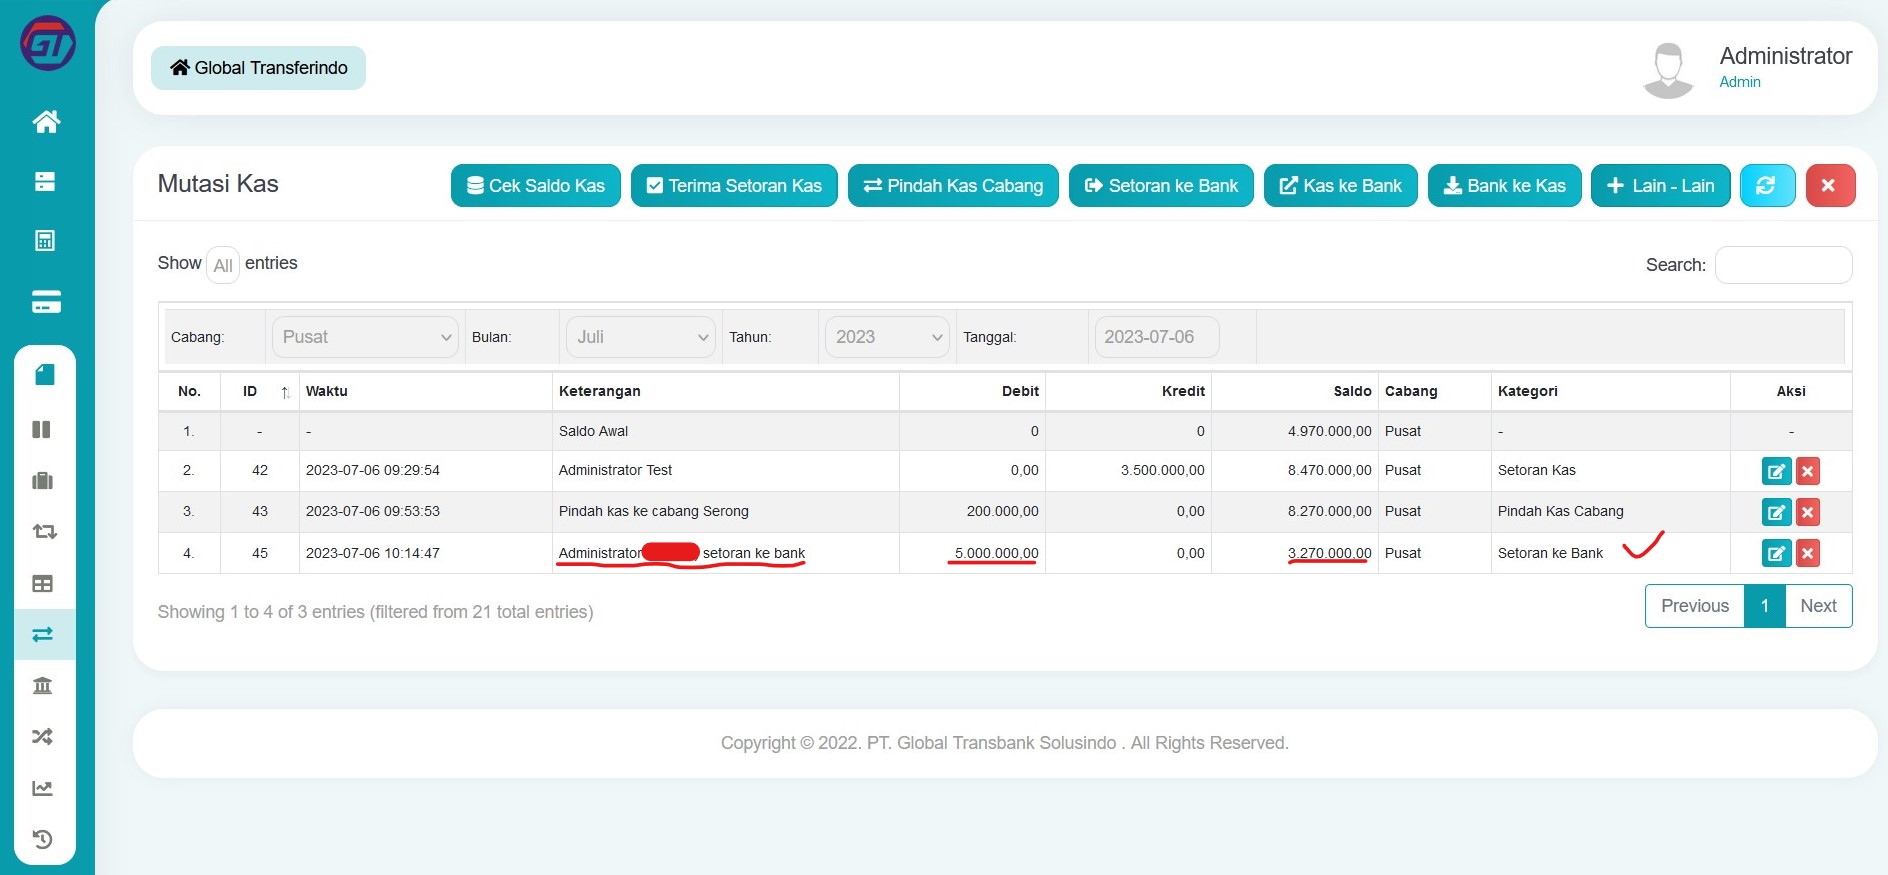1888x875 pixels.
Task: Click the Global Transferindo breadcrumb
Action: [x=258, y=68]
